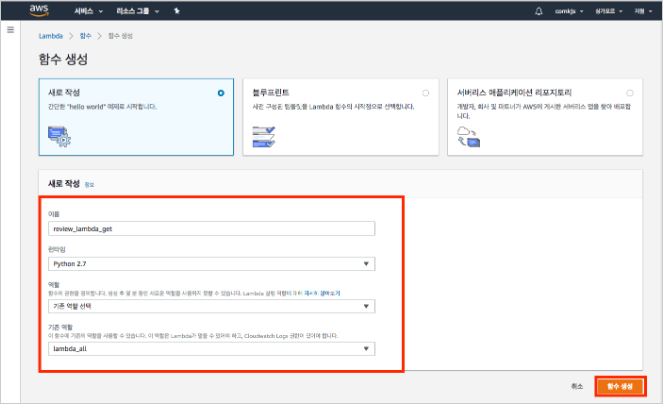This screenshot has height=409, width=669.
Task: Click the pin shortcut icon in the header
Action: pyautogui.click(x=177, y=10)
